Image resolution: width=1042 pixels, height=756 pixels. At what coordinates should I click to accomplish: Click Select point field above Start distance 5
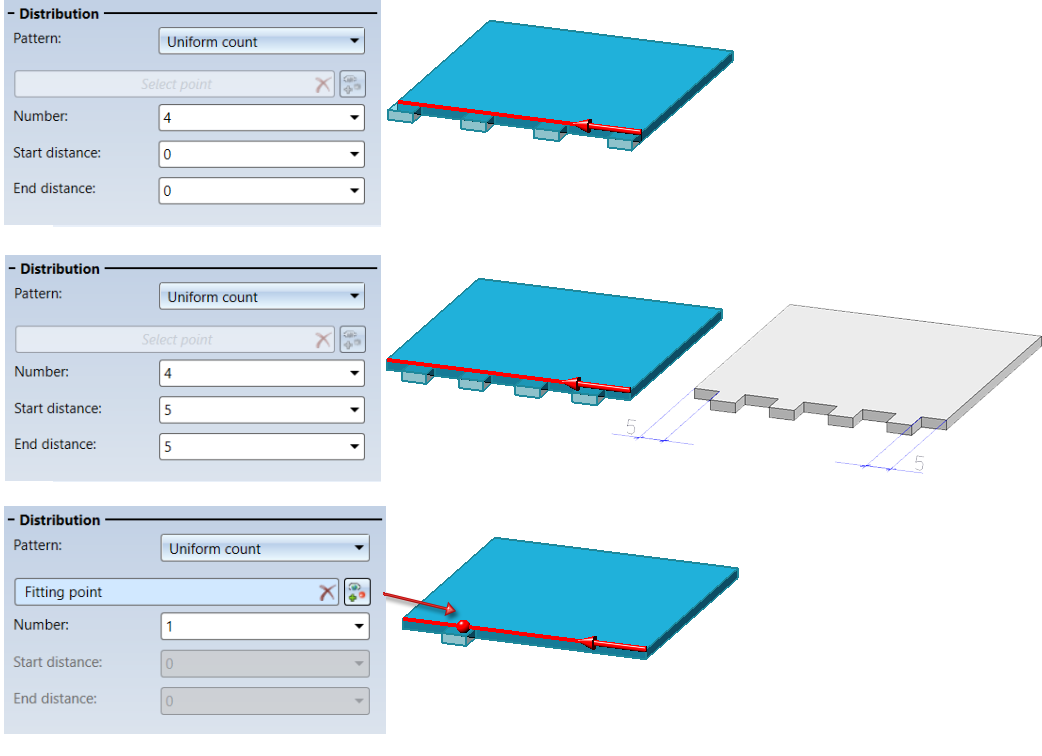pos(175,339)
